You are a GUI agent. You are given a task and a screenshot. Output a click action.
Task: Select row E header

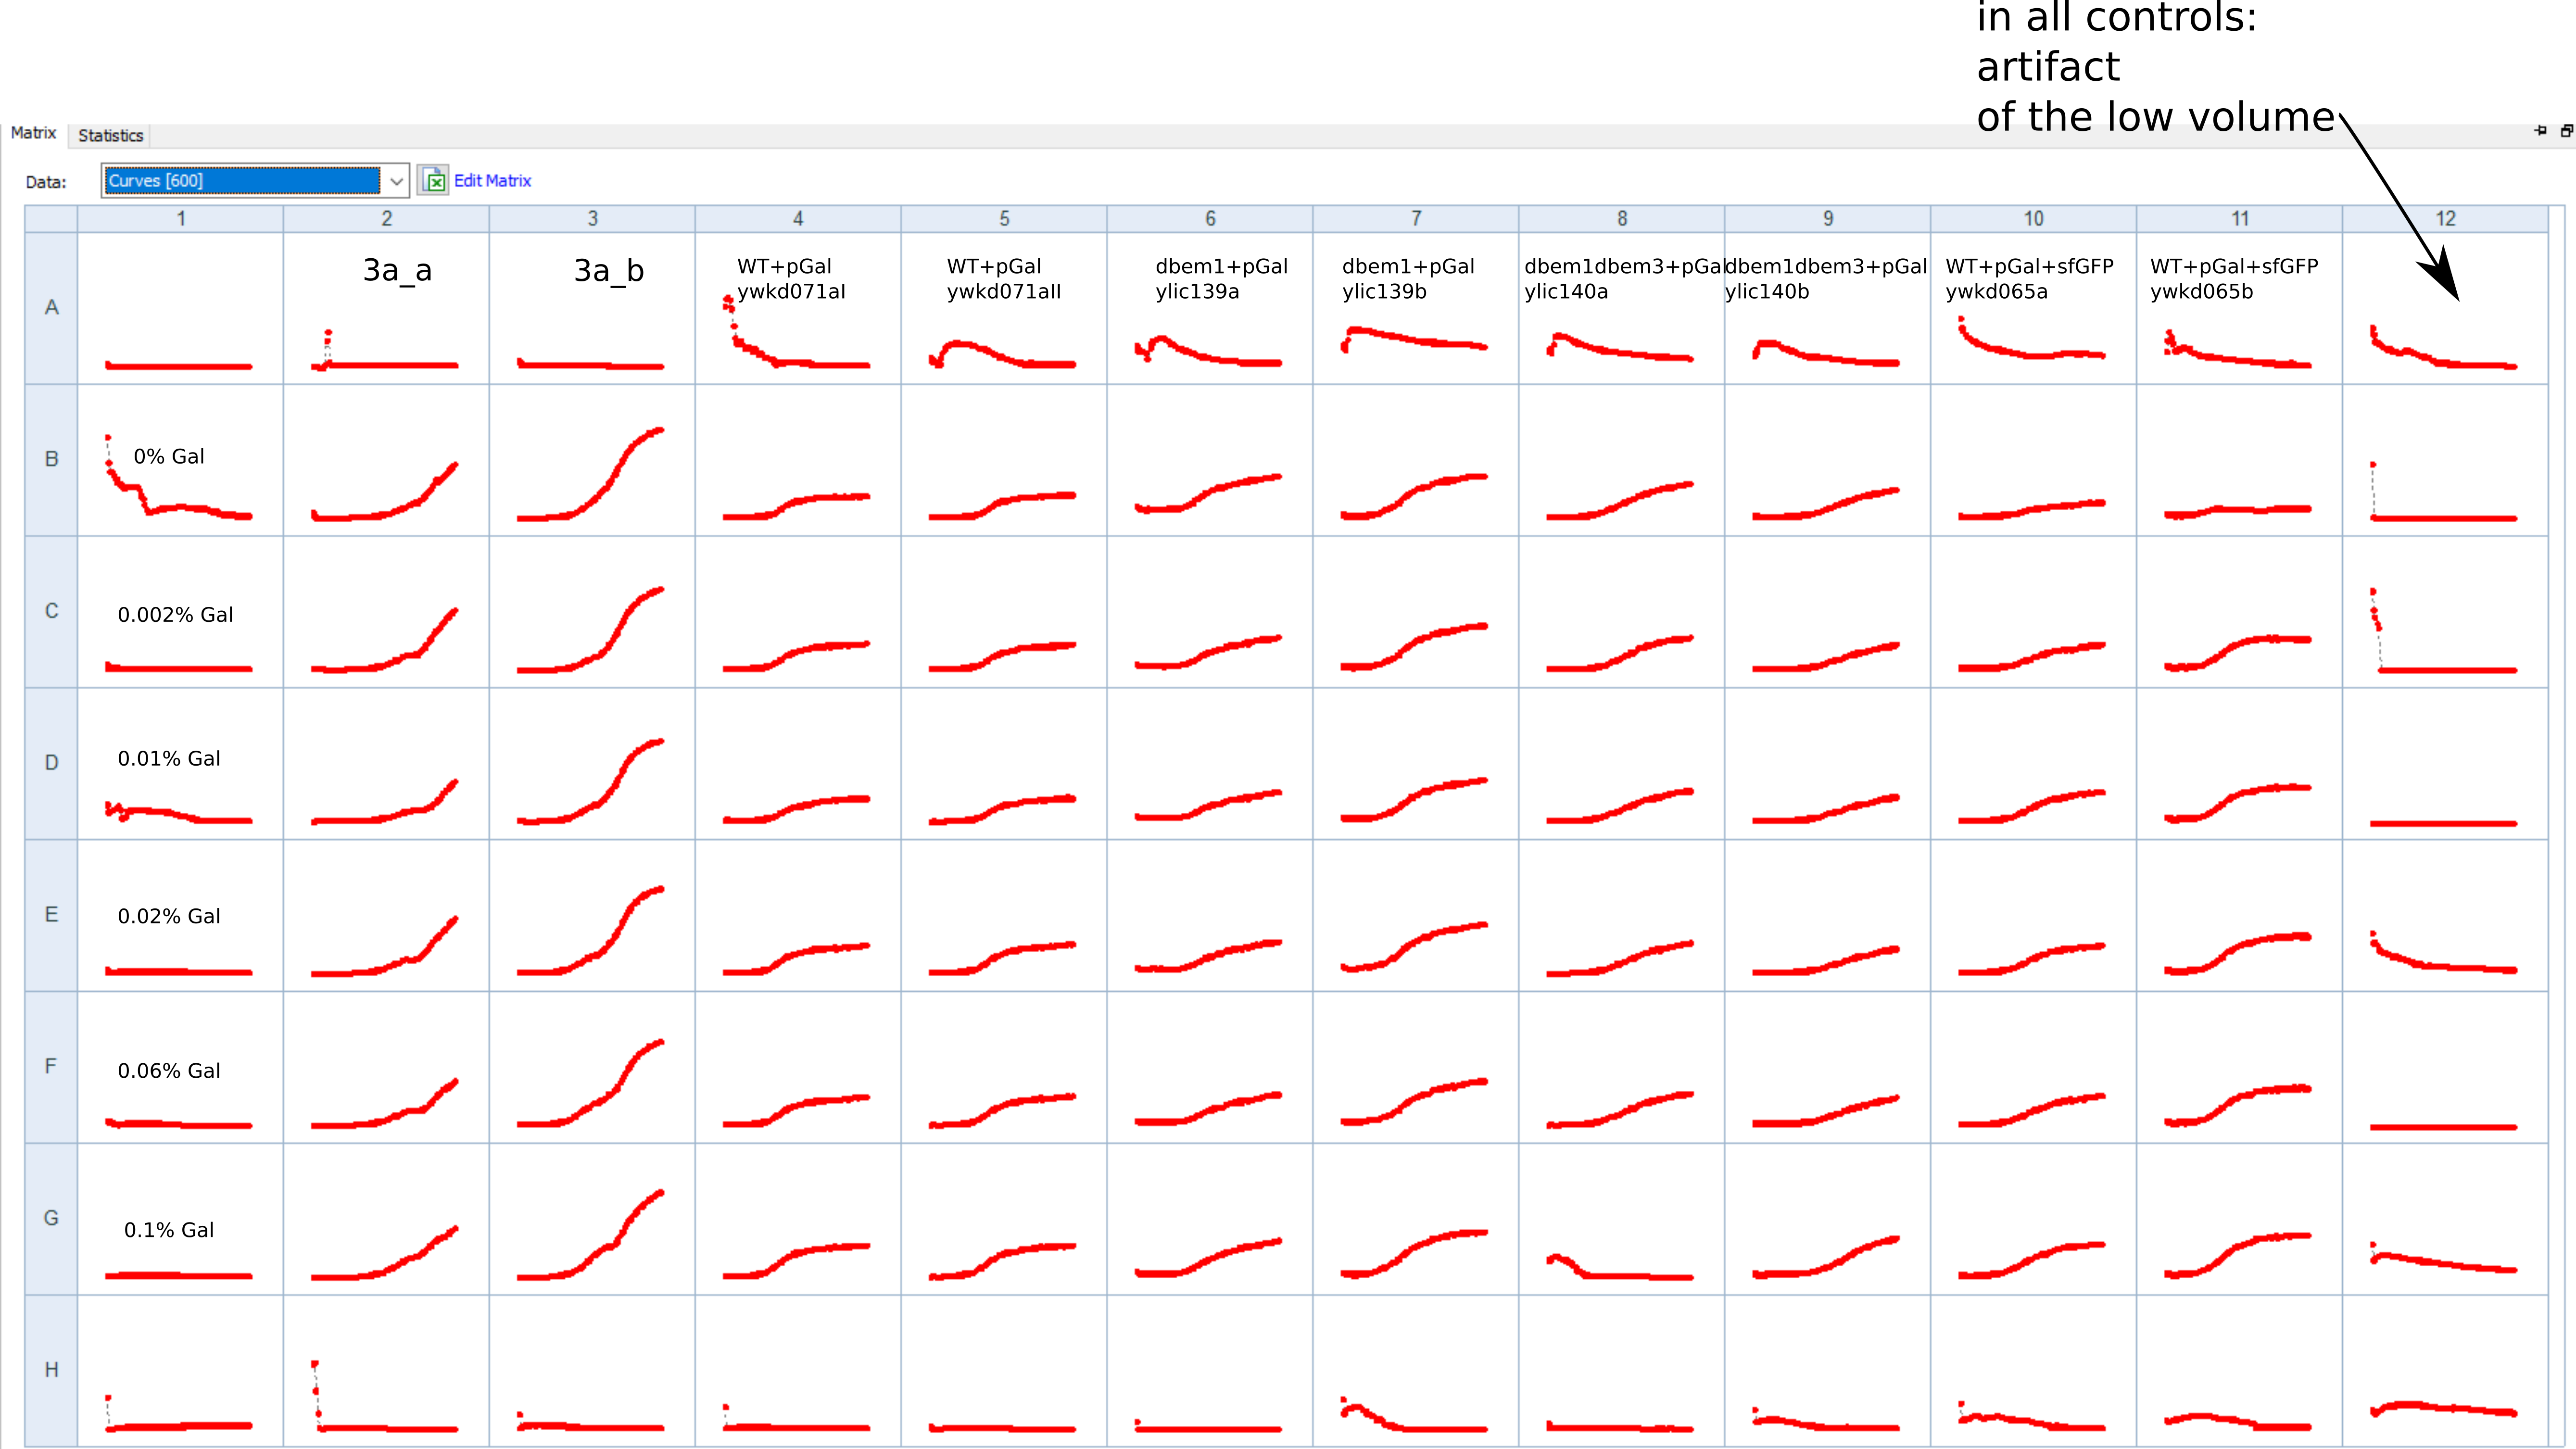coord(51,916)
